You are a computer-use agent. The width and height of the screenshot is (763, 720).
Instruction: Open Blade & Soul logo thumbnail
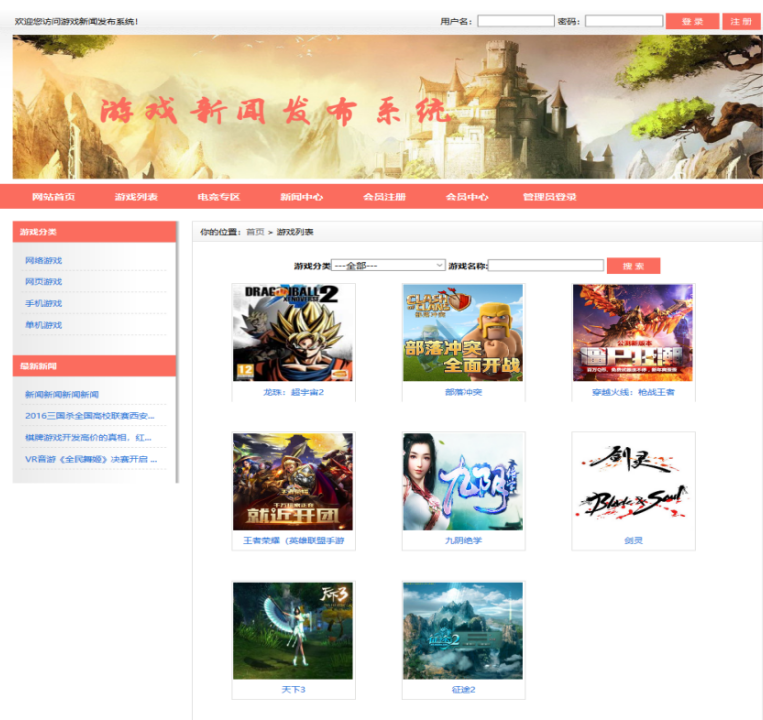click(x=633, y=482)
